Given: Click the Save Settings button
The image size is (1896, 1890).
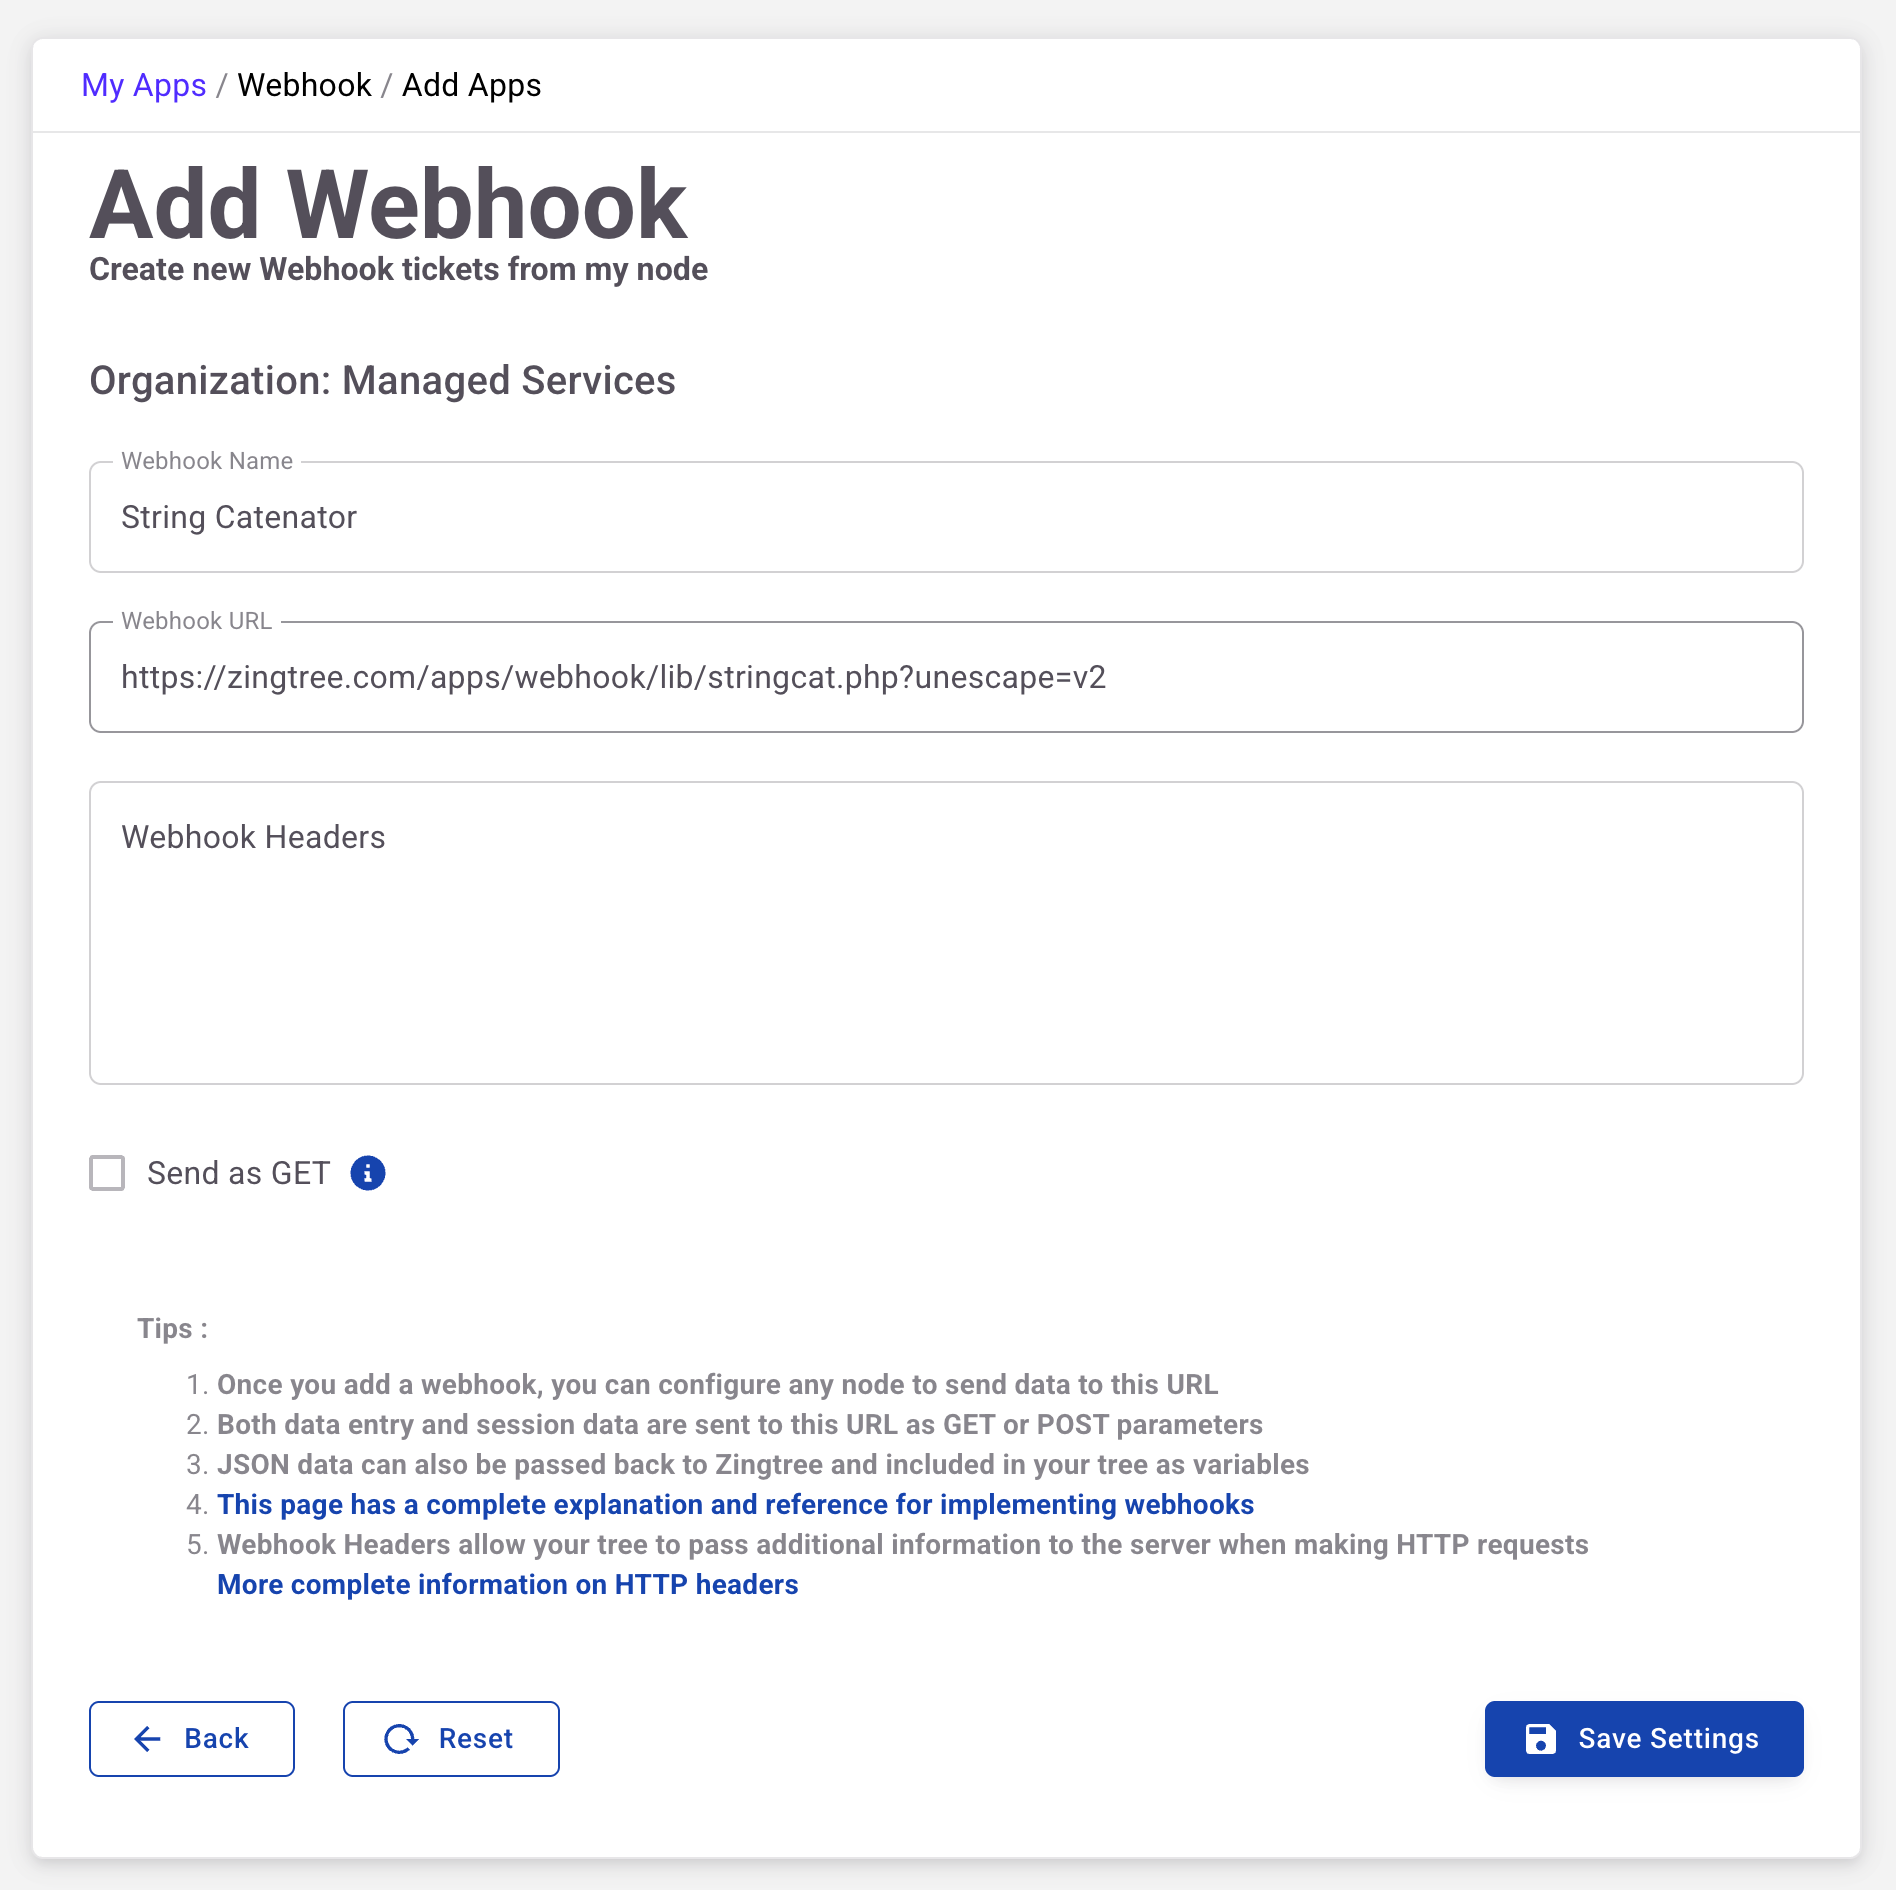Looking at the screenshot, I should click(x=1643, y=1739).
